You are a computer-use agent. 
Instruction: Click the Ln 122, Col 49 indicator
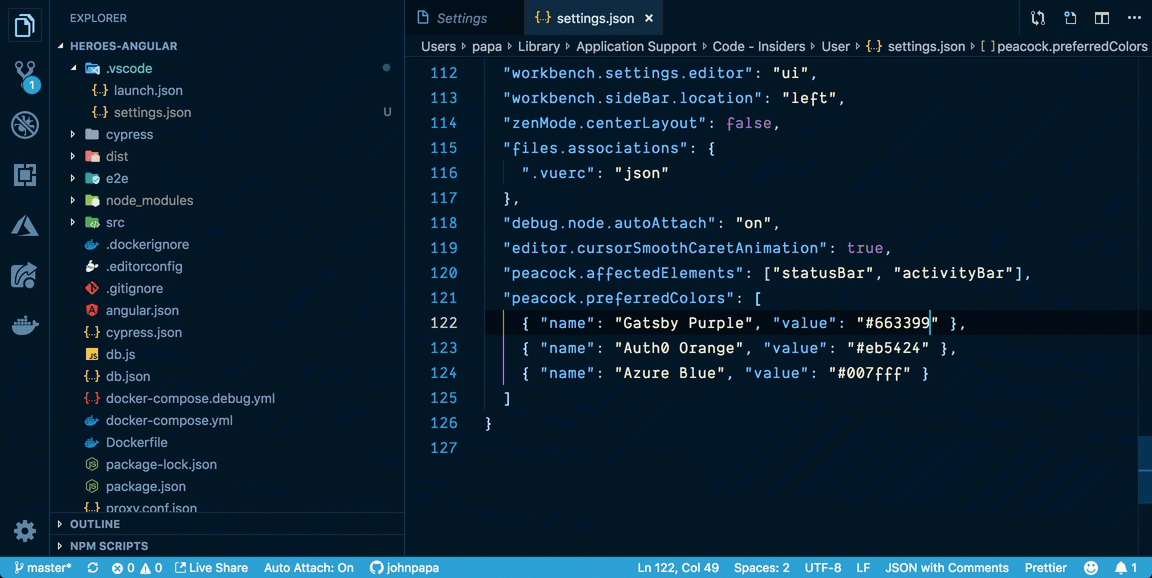pyautogui.click(x=678, y=567)
